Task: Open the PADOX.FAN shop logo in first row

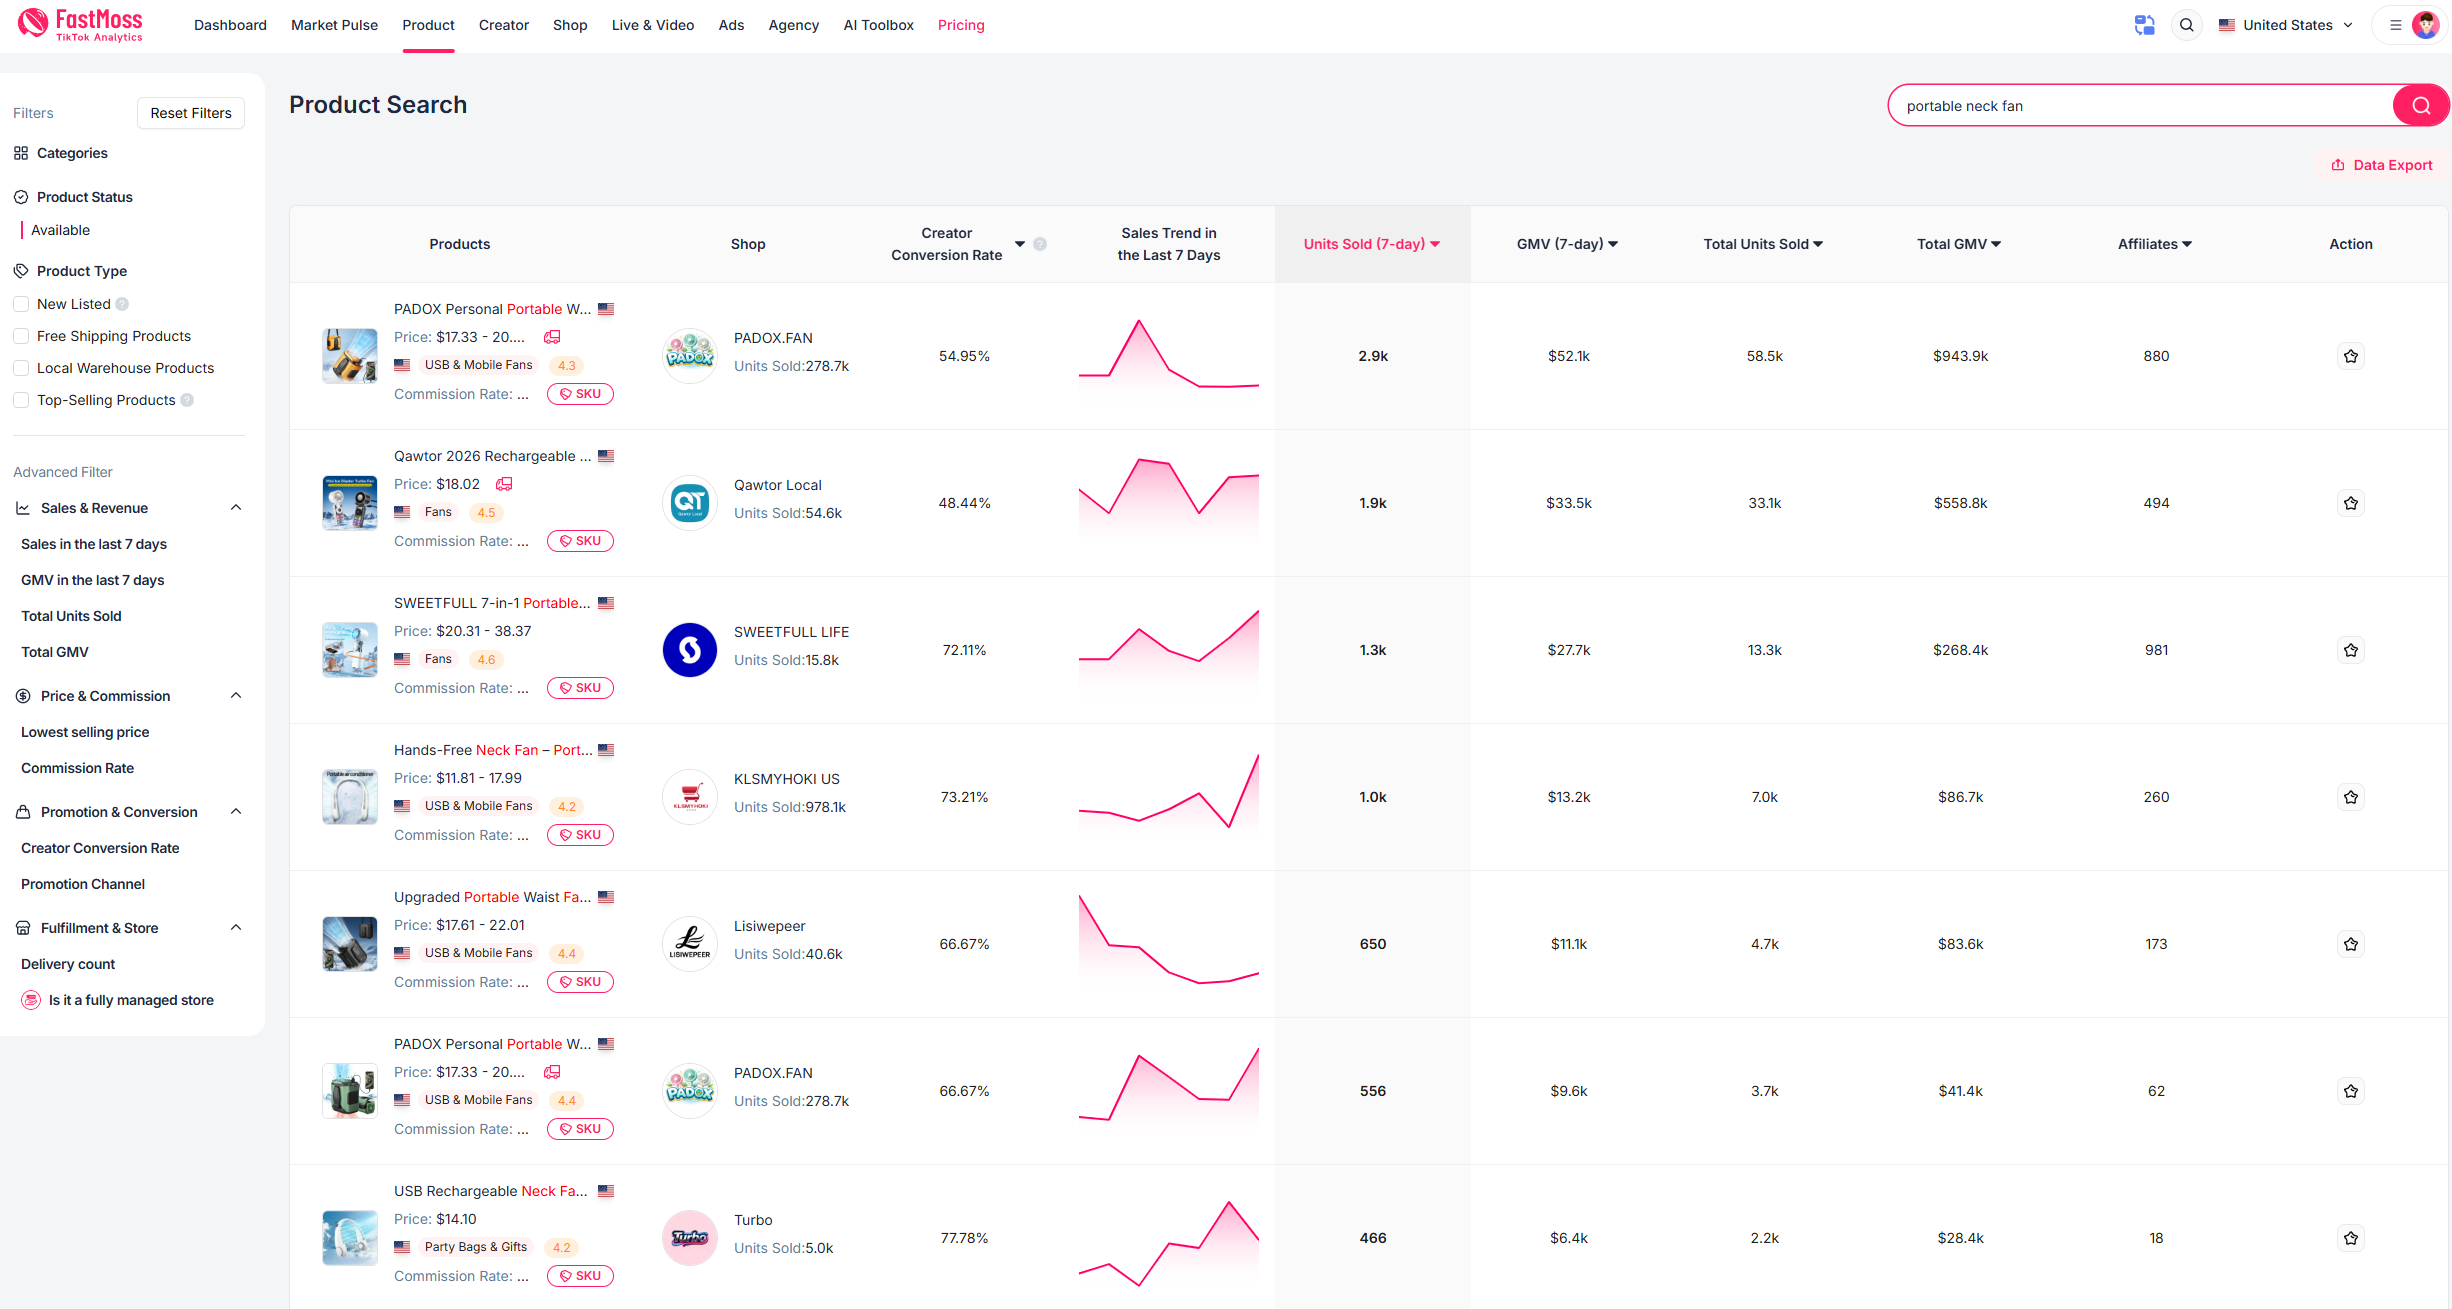Action: 690,356
